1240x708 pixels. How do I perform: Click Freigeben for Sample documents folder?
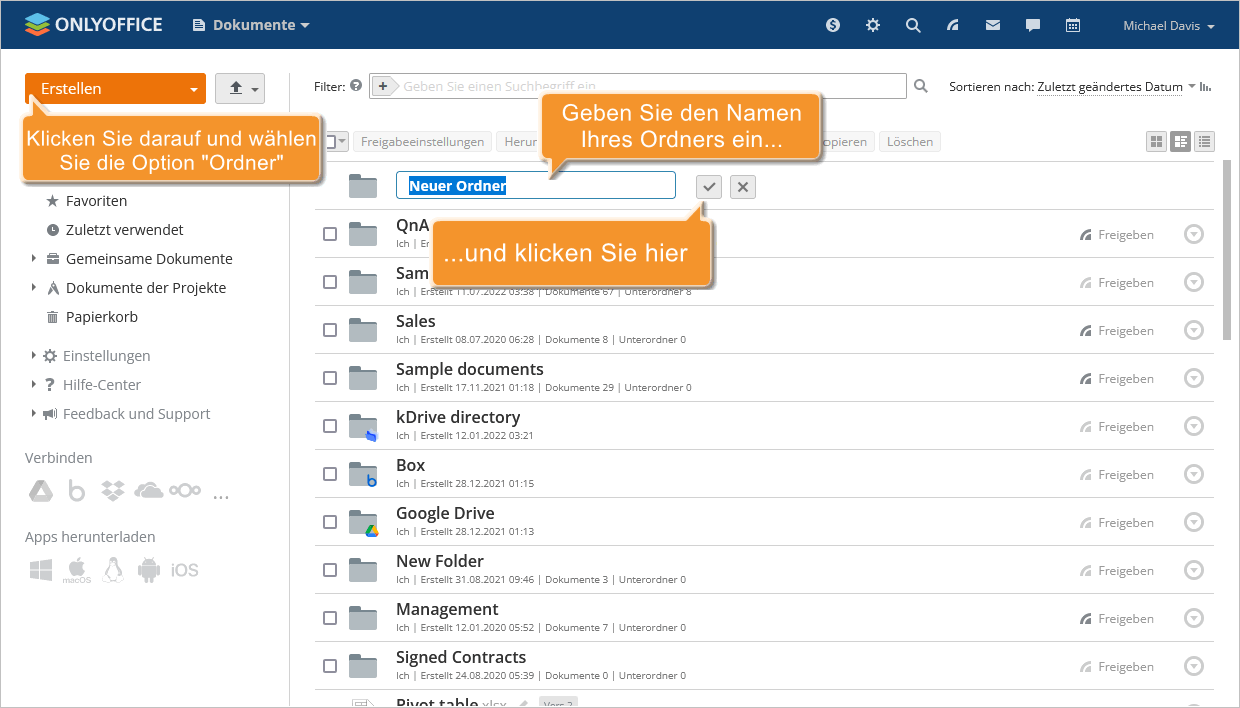click(x=1116, y=379)
